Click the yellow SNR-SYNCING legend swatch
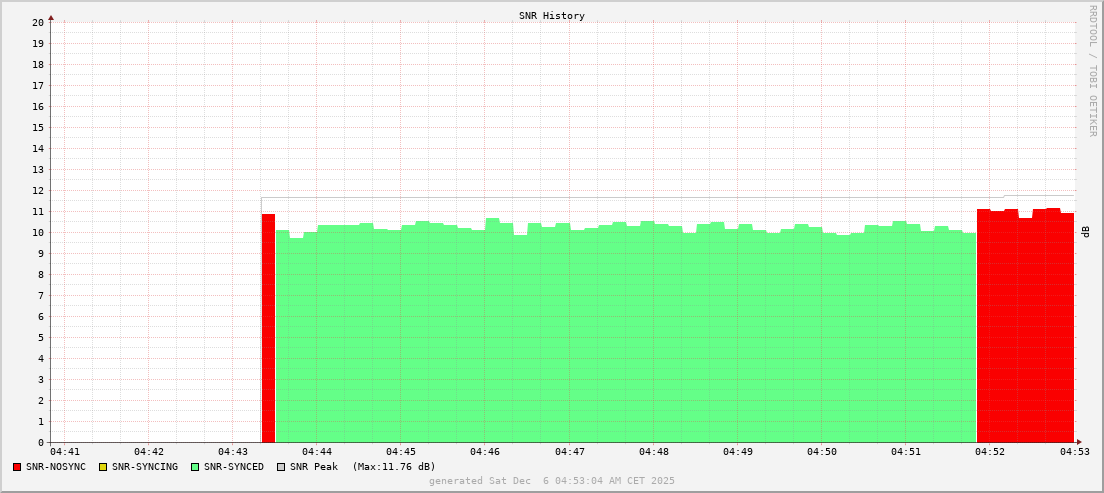The image size is (1104, 493). point(102,467)
